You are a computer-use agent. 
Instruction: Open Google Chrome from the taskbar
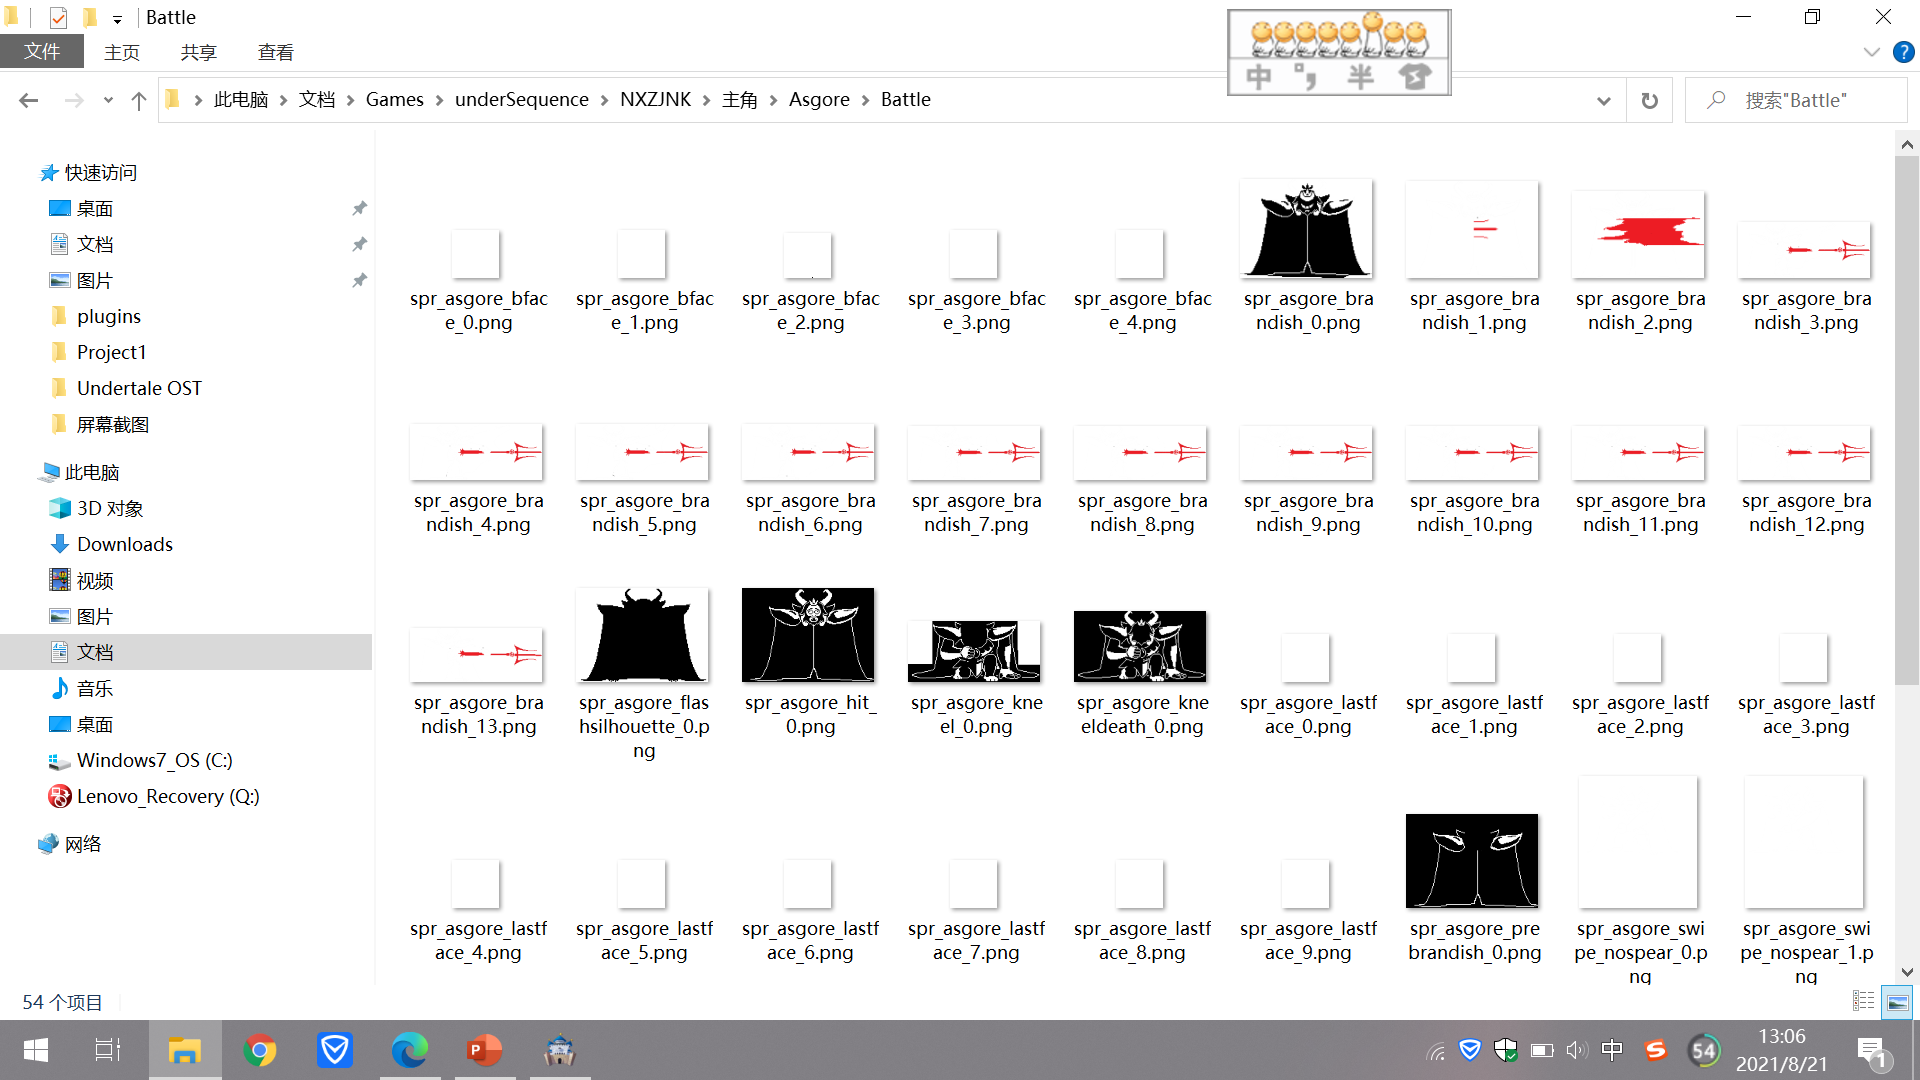tap(260, 1050)
